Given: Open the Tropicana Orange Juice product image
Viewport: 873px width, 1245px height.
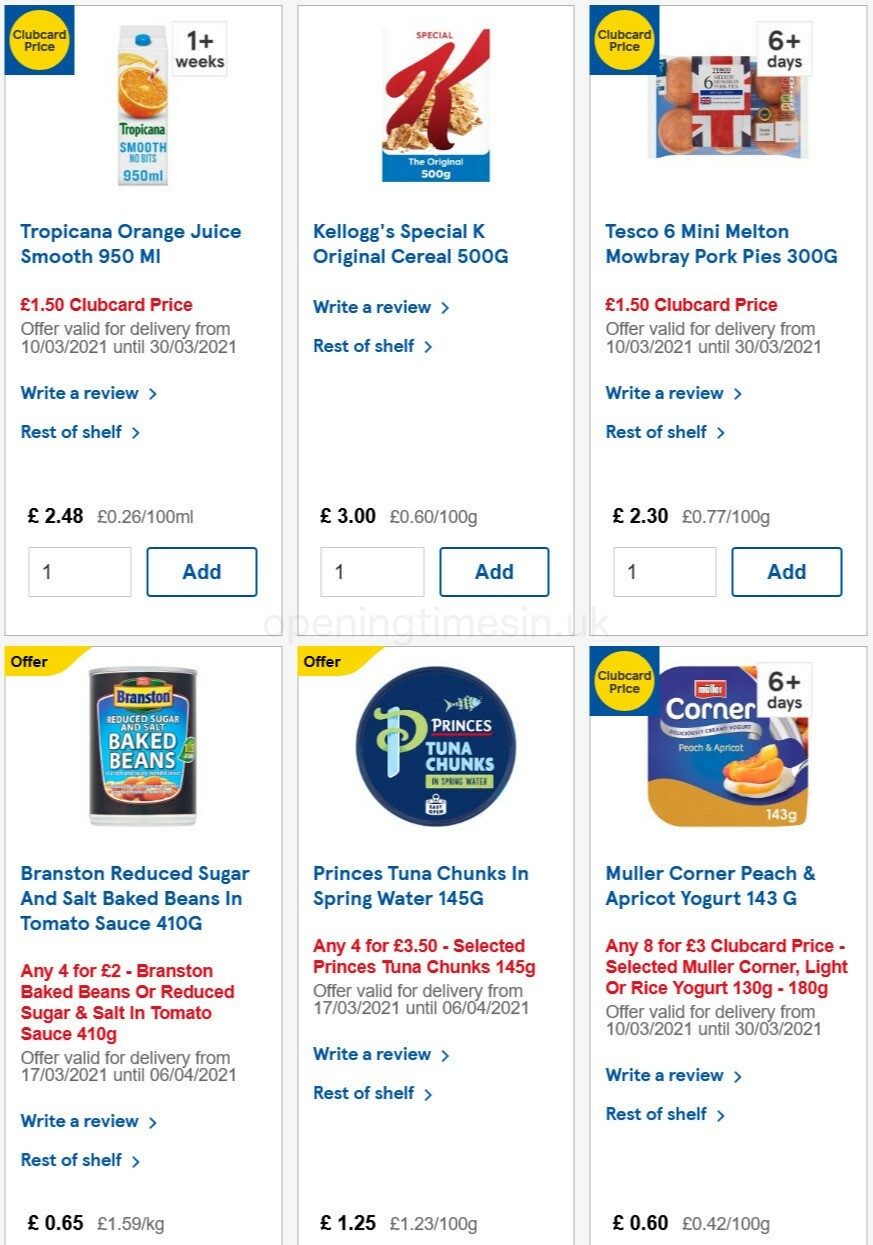Looking at the screenshot, I should (142, 105).
